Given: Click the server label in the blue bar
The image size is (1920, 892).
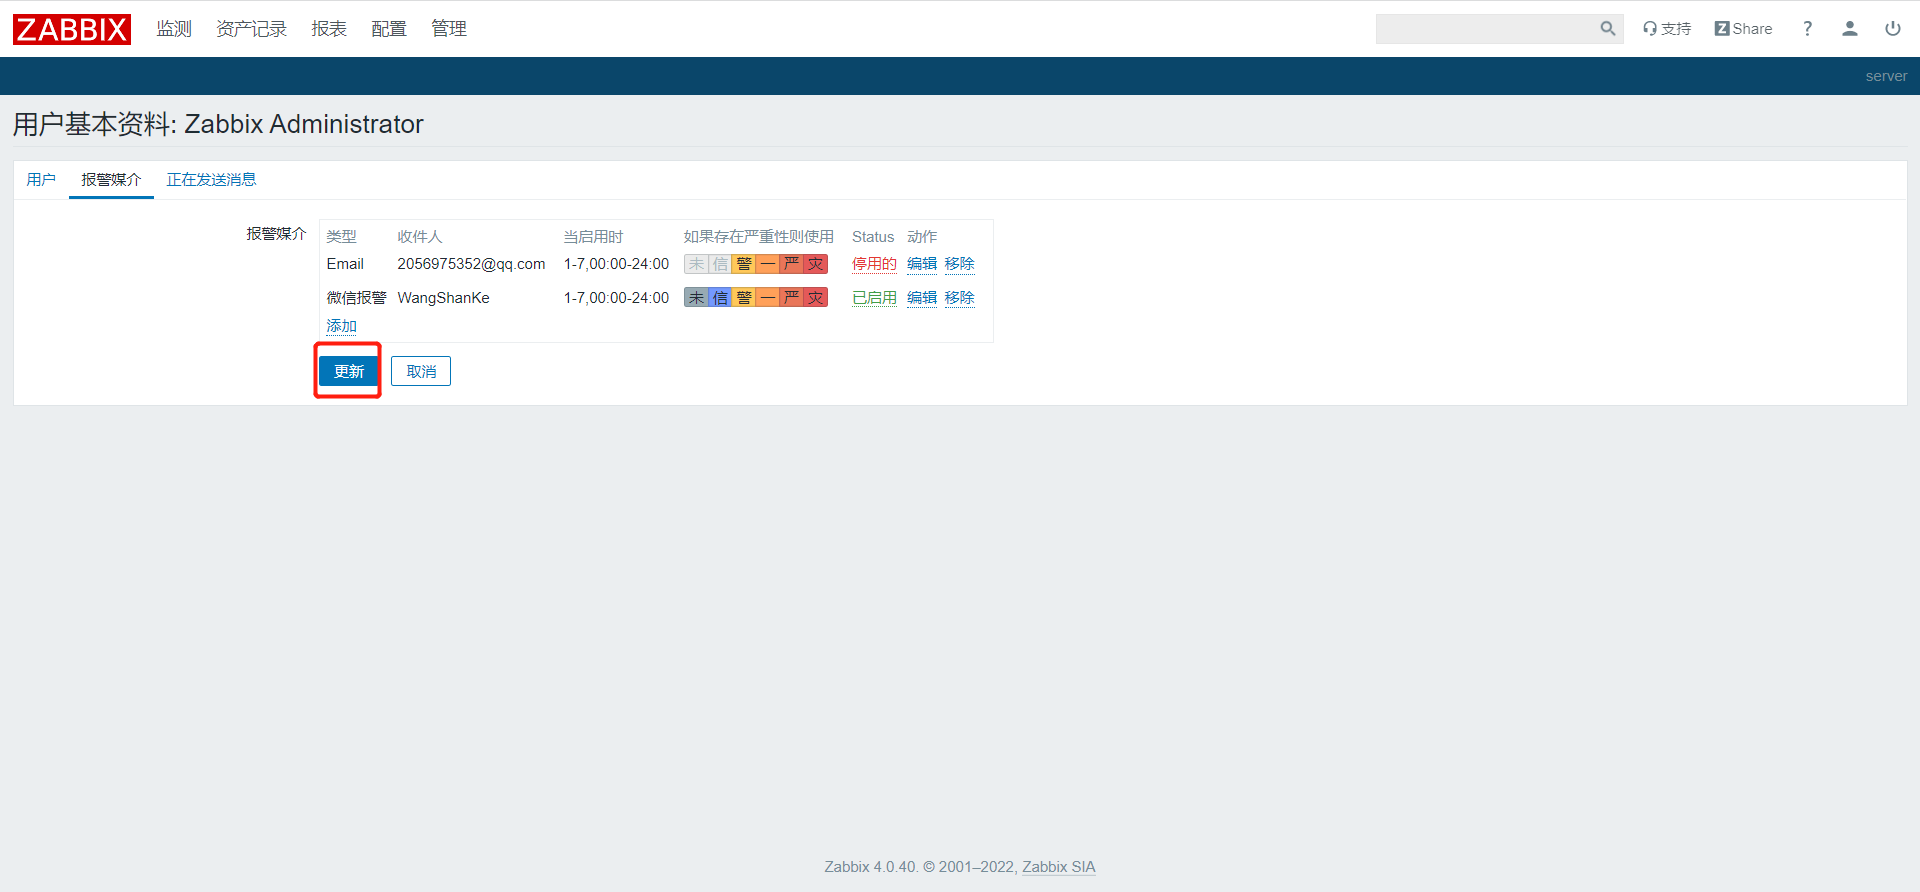Looking at the screenshot, I should [x=1886, y=76].
